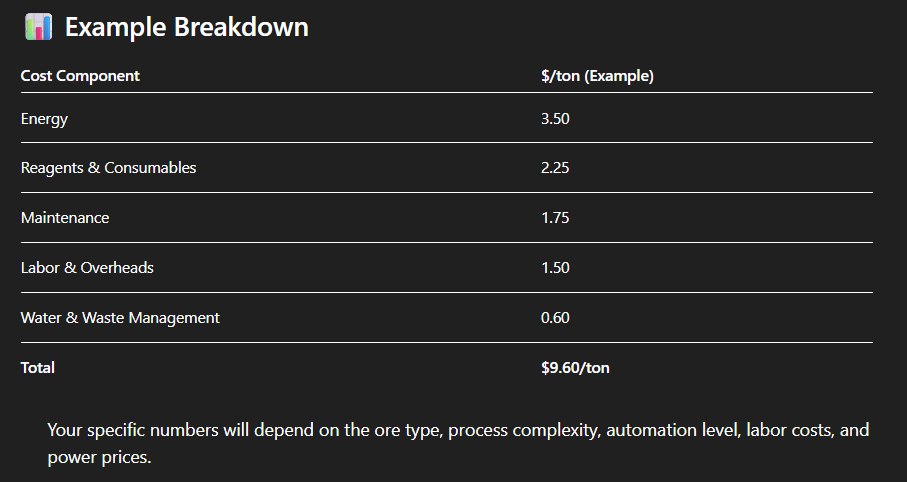Click the Example Breakdown heading
Viewport: 907px width, 482px height.
coord(186,27)
